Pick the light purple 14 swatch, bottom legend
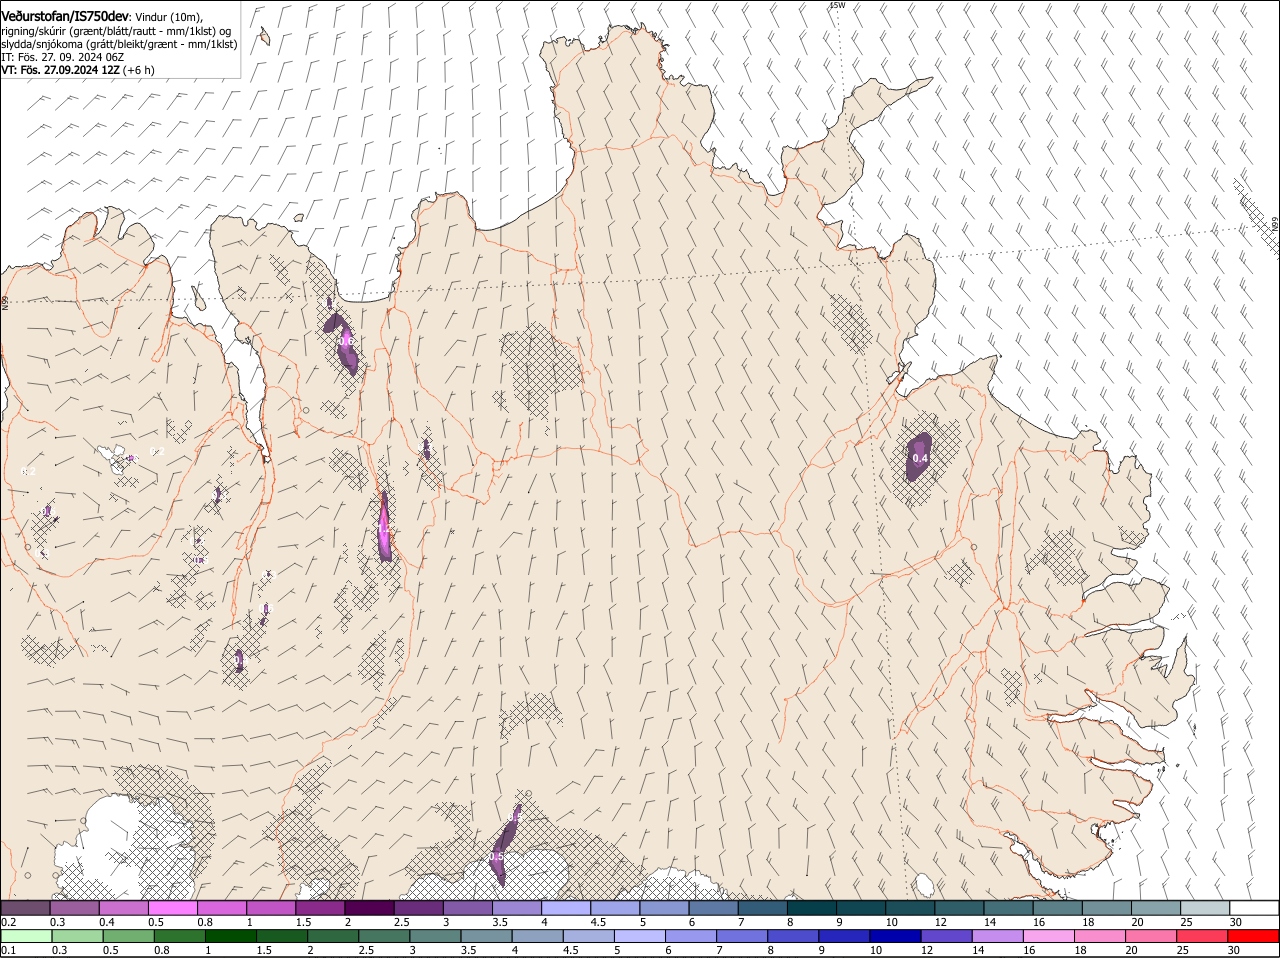The image size is (1280, 958). click(997, 936)
